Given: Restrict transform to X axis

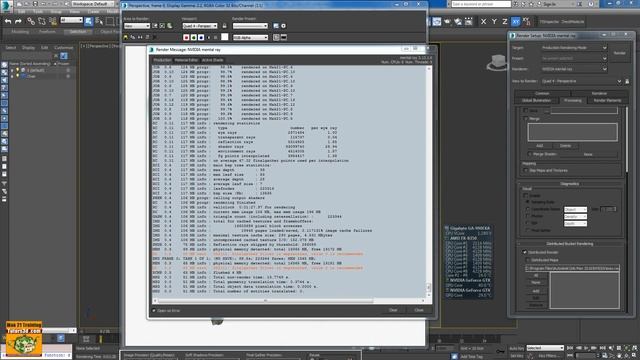Looking at the screenshot, I should (x=483, y=22).
